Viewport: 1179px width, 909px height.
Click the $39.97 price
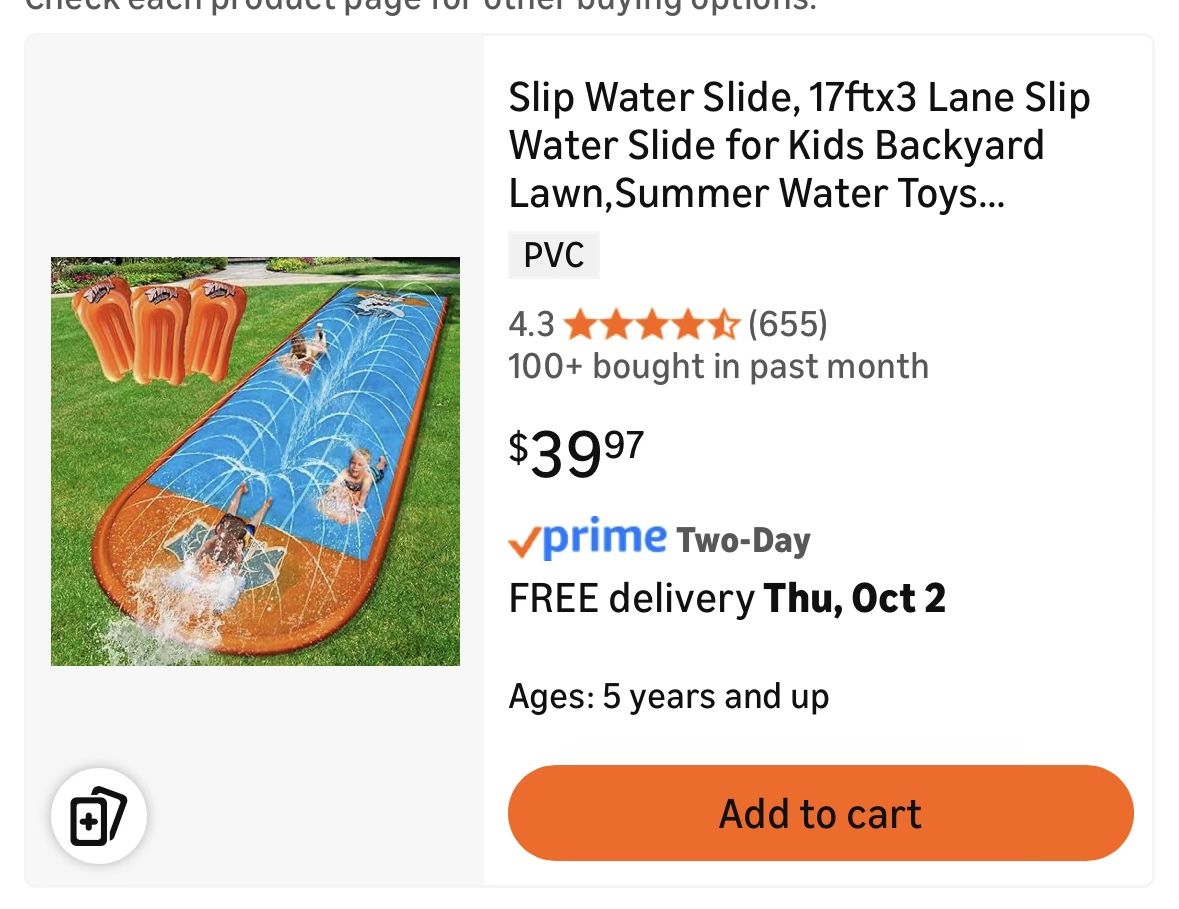(576, 451)
